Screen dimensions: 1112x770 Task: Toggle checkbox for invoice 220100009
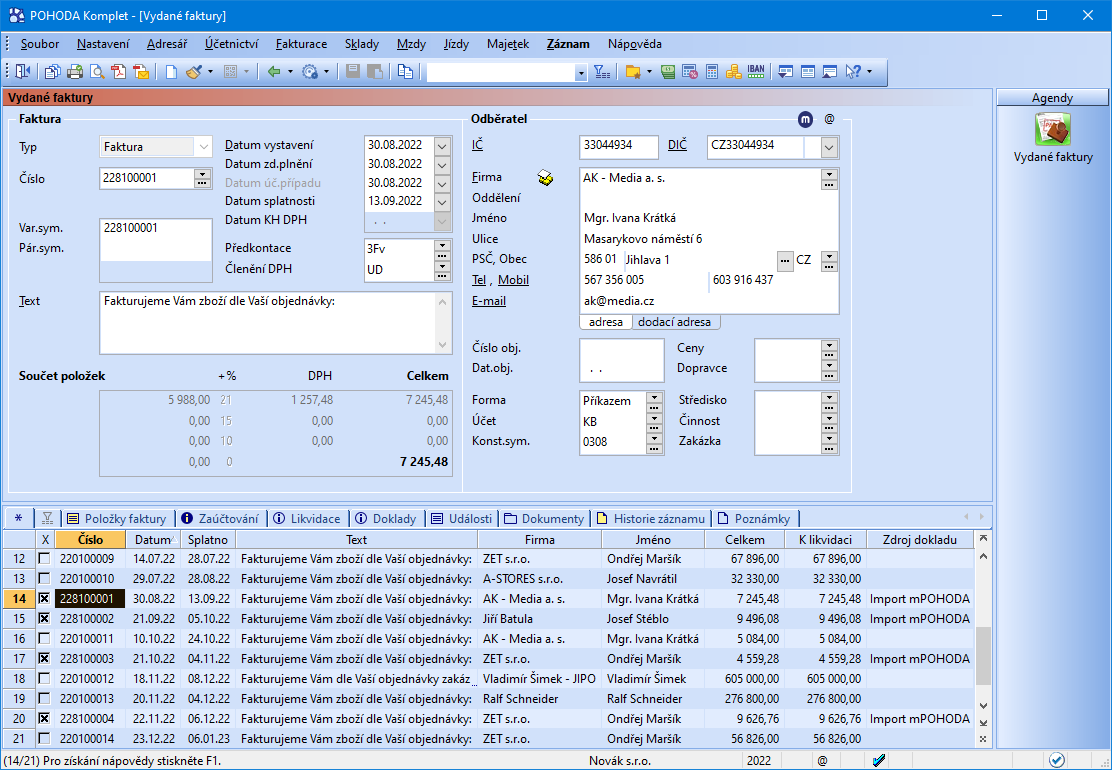coord(45,559)
